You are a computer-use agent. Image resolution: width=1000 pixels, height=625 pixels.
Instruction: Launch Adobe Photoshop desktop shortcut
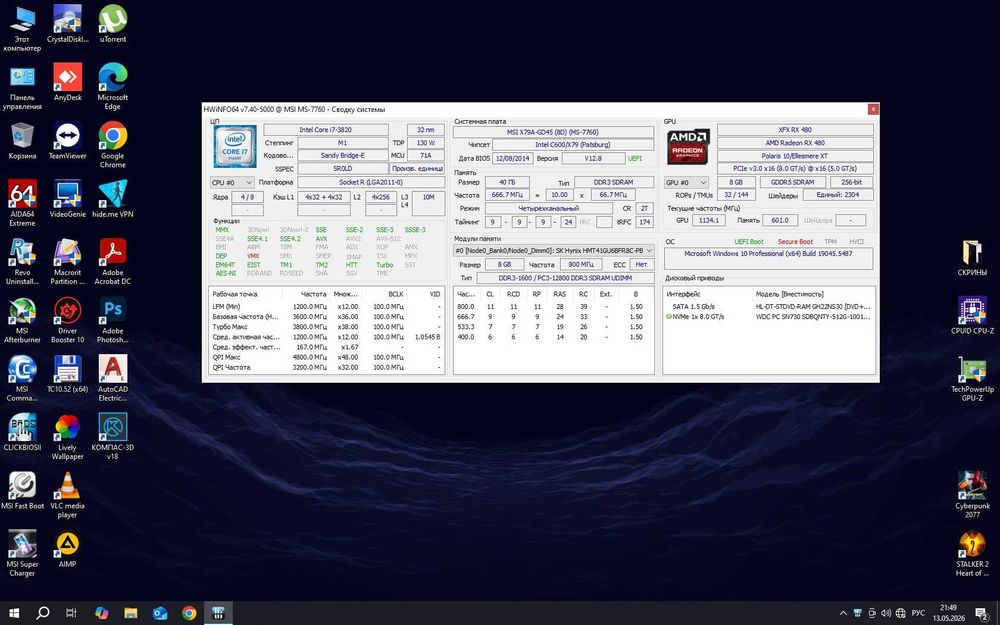113,320
